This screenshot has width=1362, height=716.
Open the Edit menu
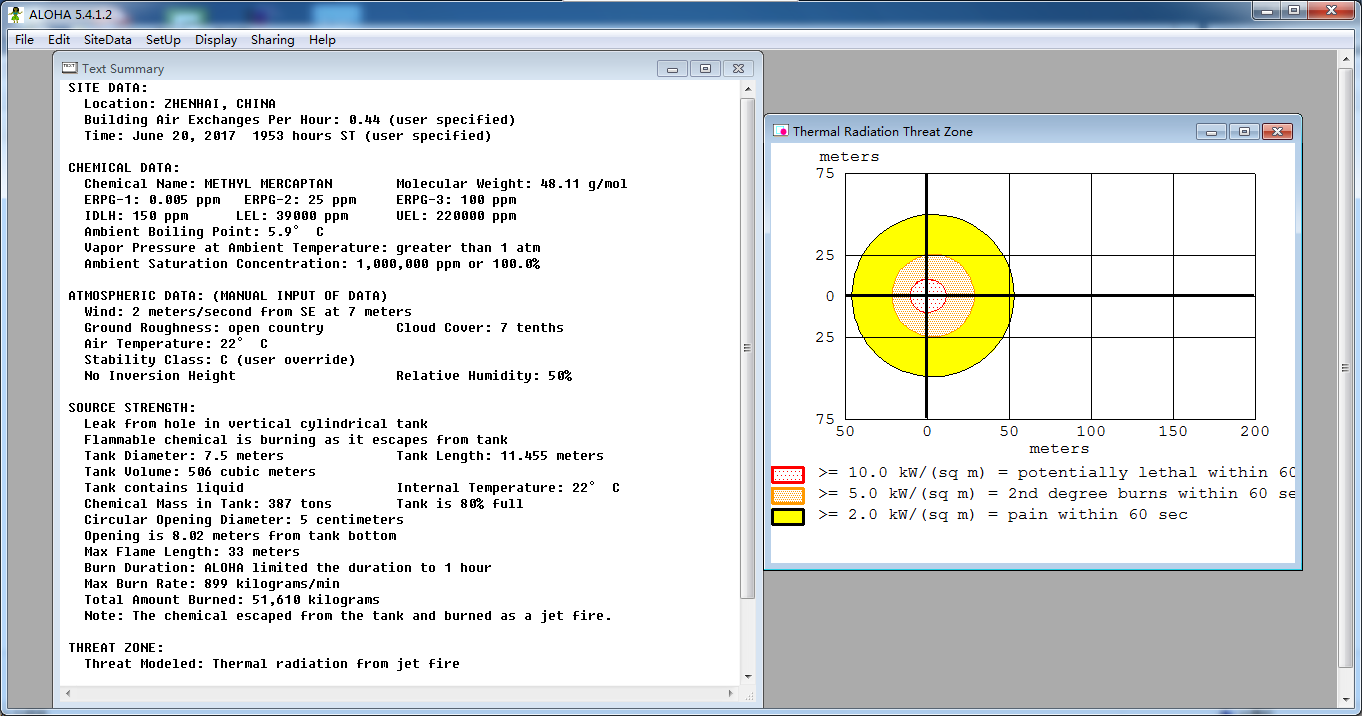tap(59, 40)
